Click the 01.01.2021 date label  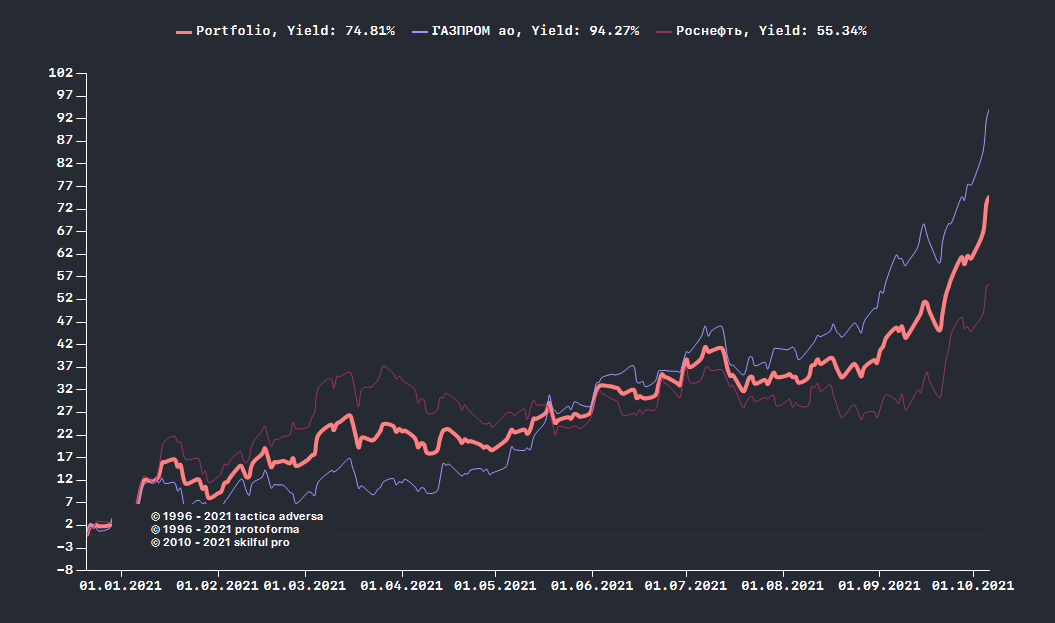click(118, 586)
